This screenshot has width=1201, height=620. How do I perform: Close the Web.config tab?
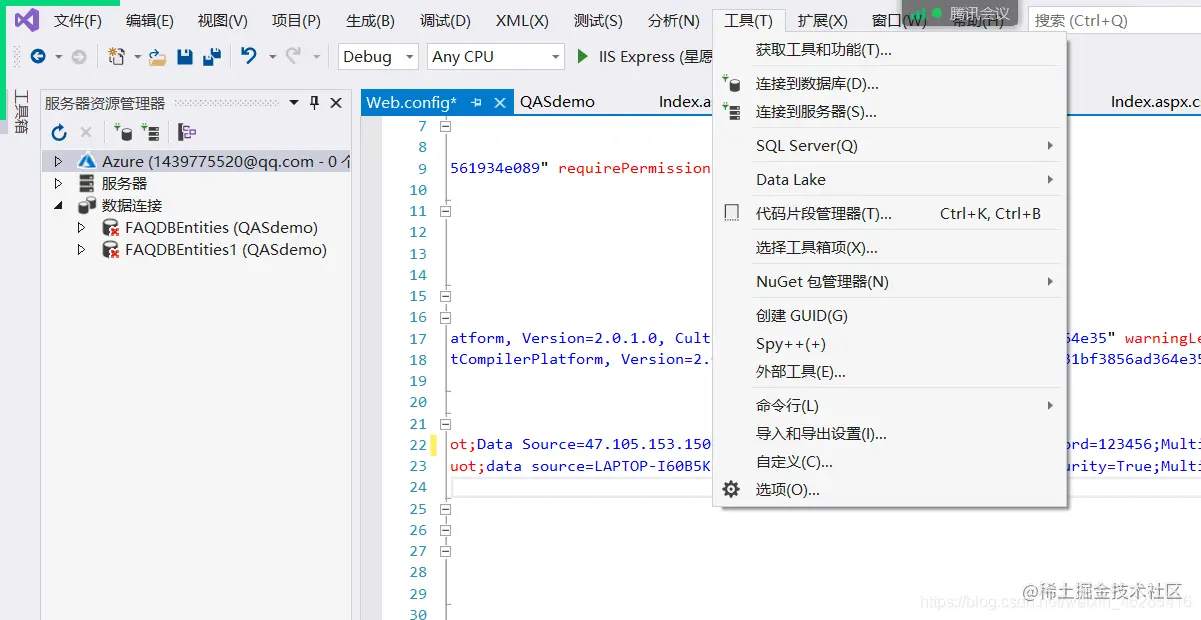tap(498, 102)
